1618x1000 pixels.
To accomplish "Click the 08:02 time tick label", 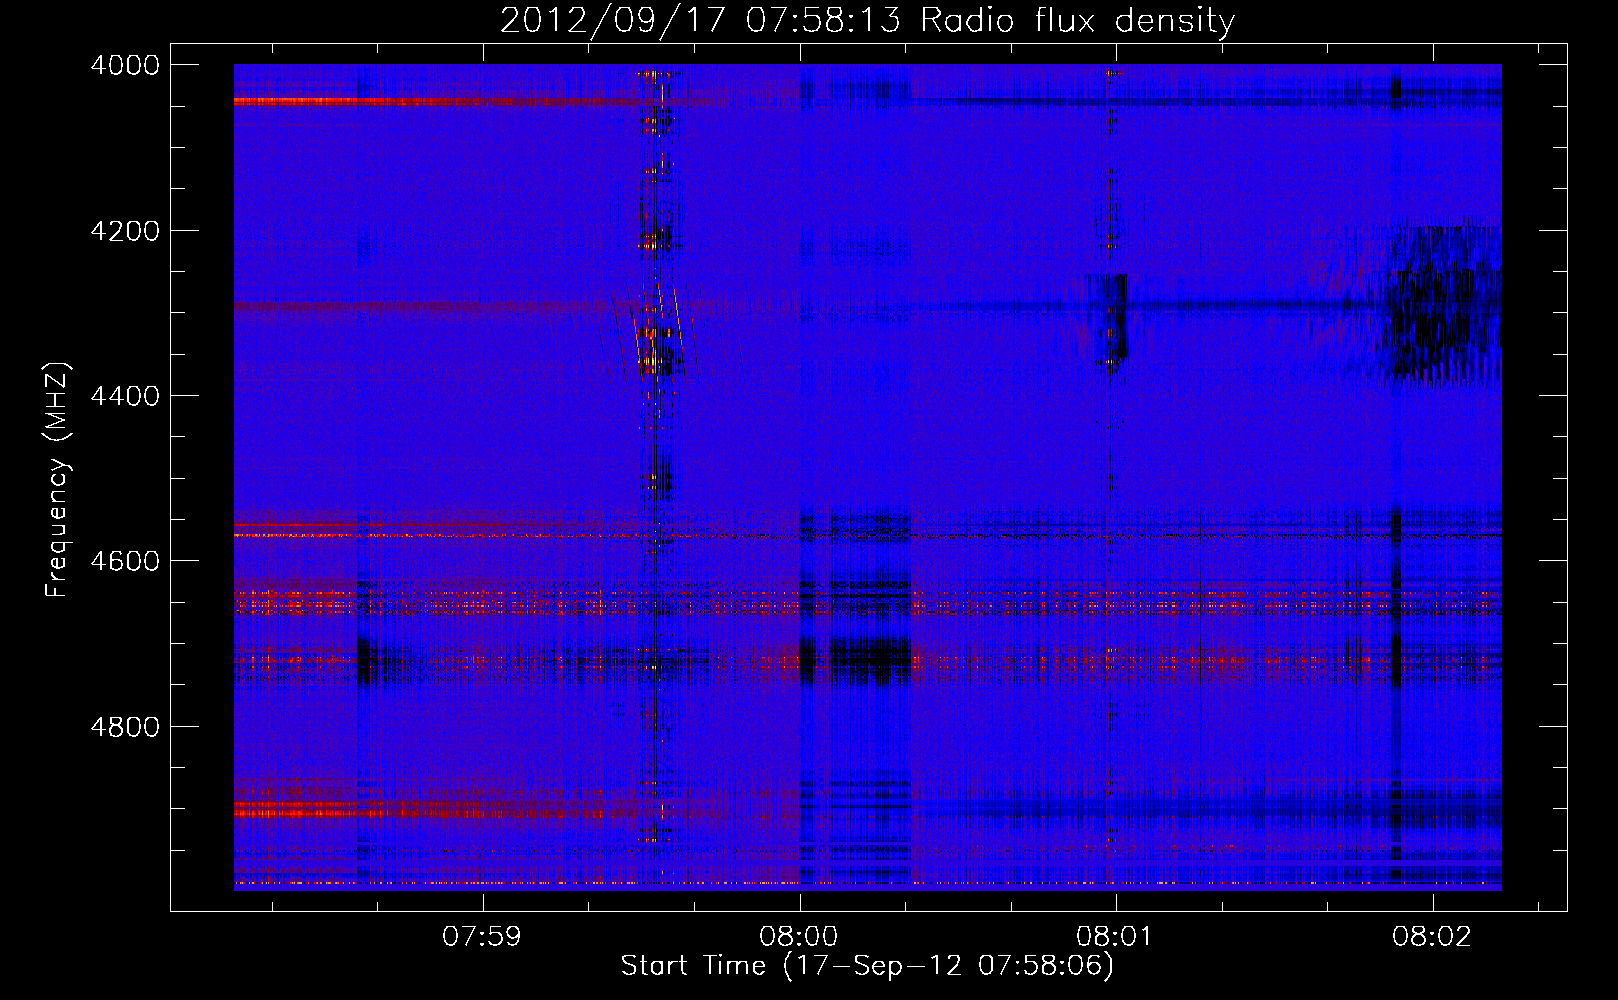I will tap(1432, 937).
